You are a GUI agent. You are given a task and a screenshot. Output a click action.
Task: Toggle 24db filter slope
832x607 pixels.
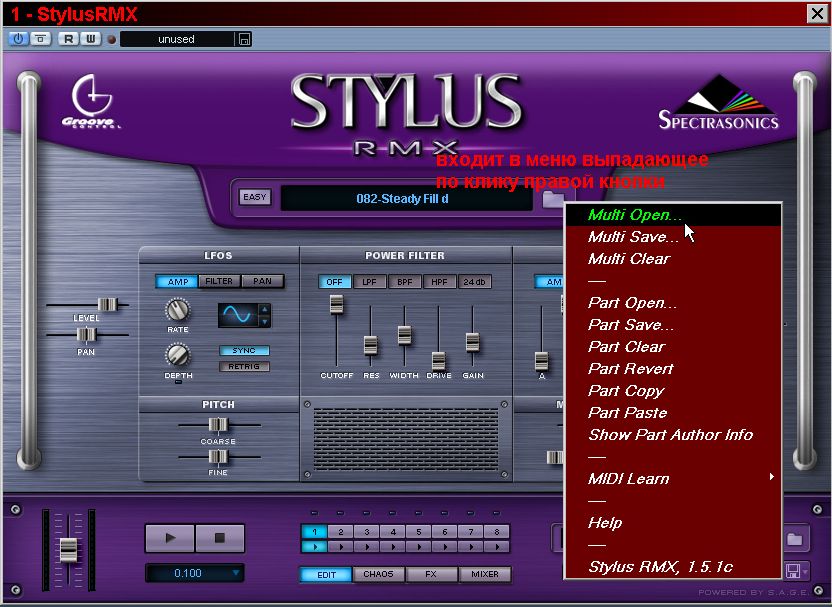coord(474,282)
